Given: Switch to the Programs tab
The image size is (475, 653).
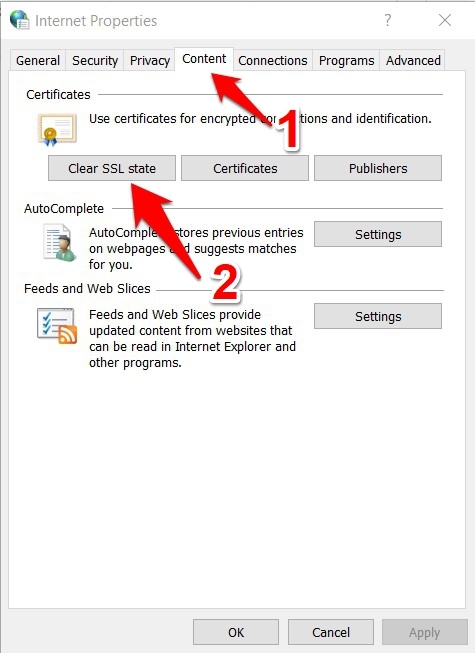Looking at the screenshot, I should tap(346, 60).
